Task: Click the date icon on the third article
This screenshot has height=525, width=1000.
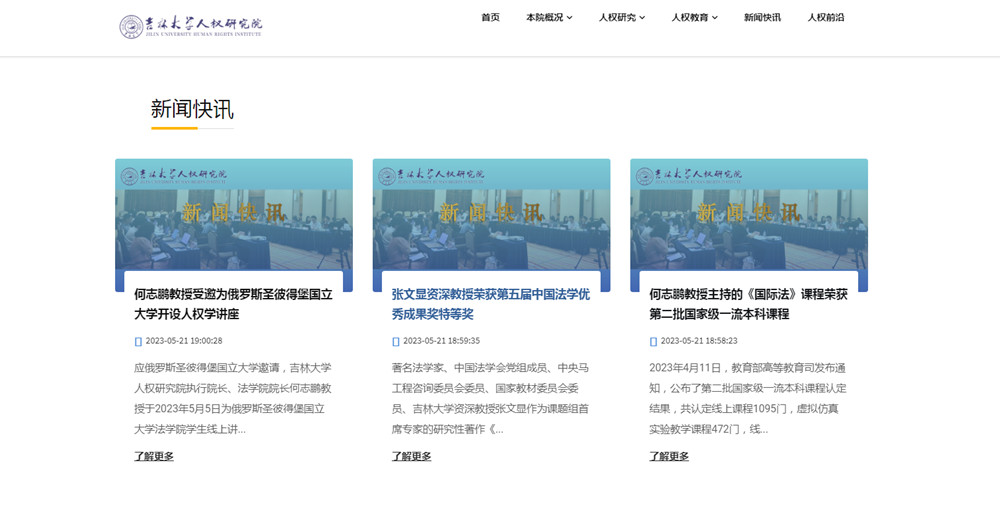Action: click(x=654, y=341)
